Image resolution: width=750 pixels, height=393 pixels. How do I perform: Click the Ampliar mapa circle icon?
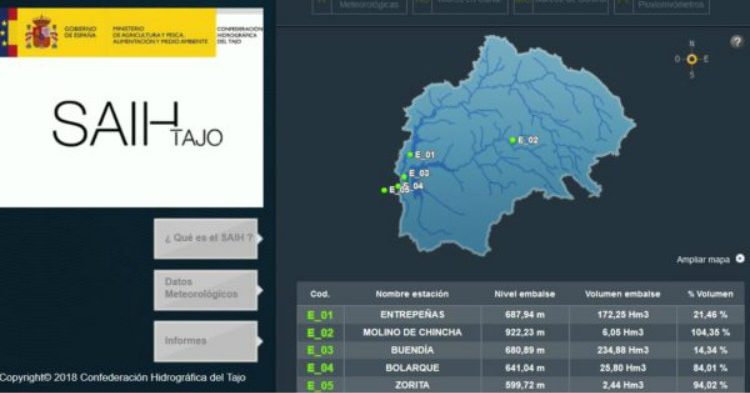pos(740,259)
